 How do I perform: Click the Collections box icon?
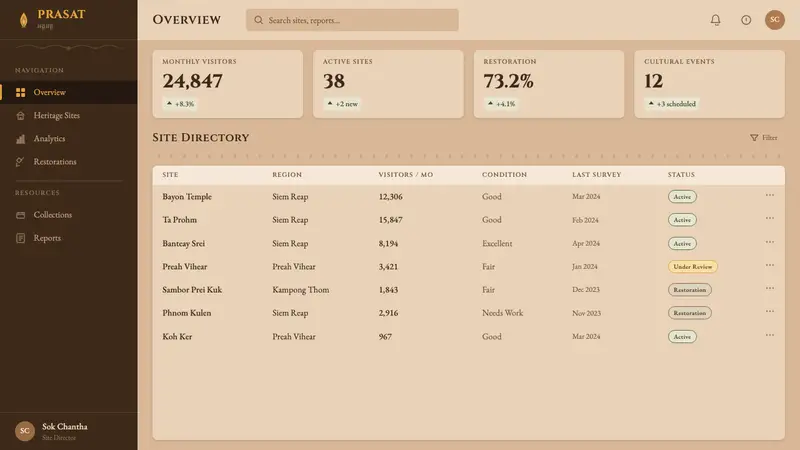pos(20,215)
